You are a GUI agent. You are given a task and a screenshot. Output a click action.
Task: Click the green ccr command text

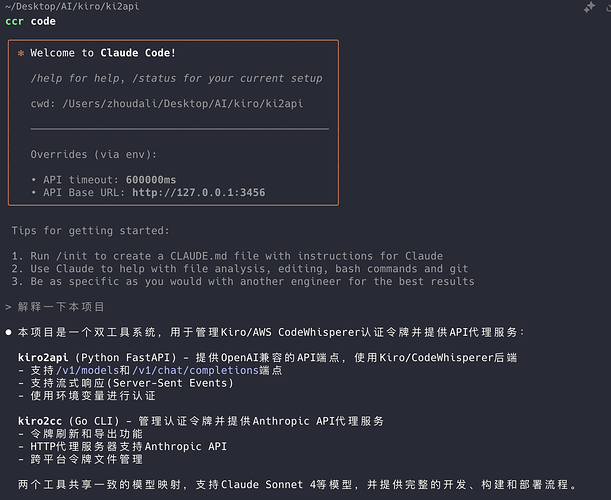(14, 21)
